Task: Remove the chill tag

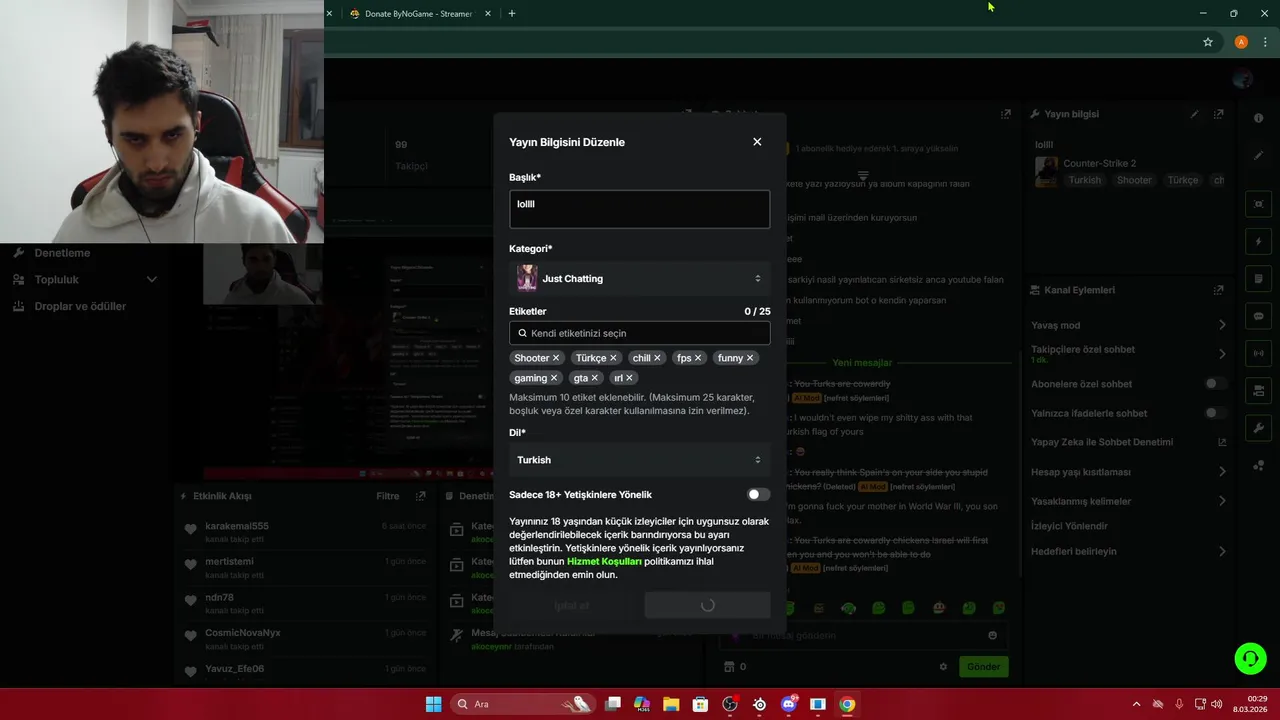Action: [657, 358]
